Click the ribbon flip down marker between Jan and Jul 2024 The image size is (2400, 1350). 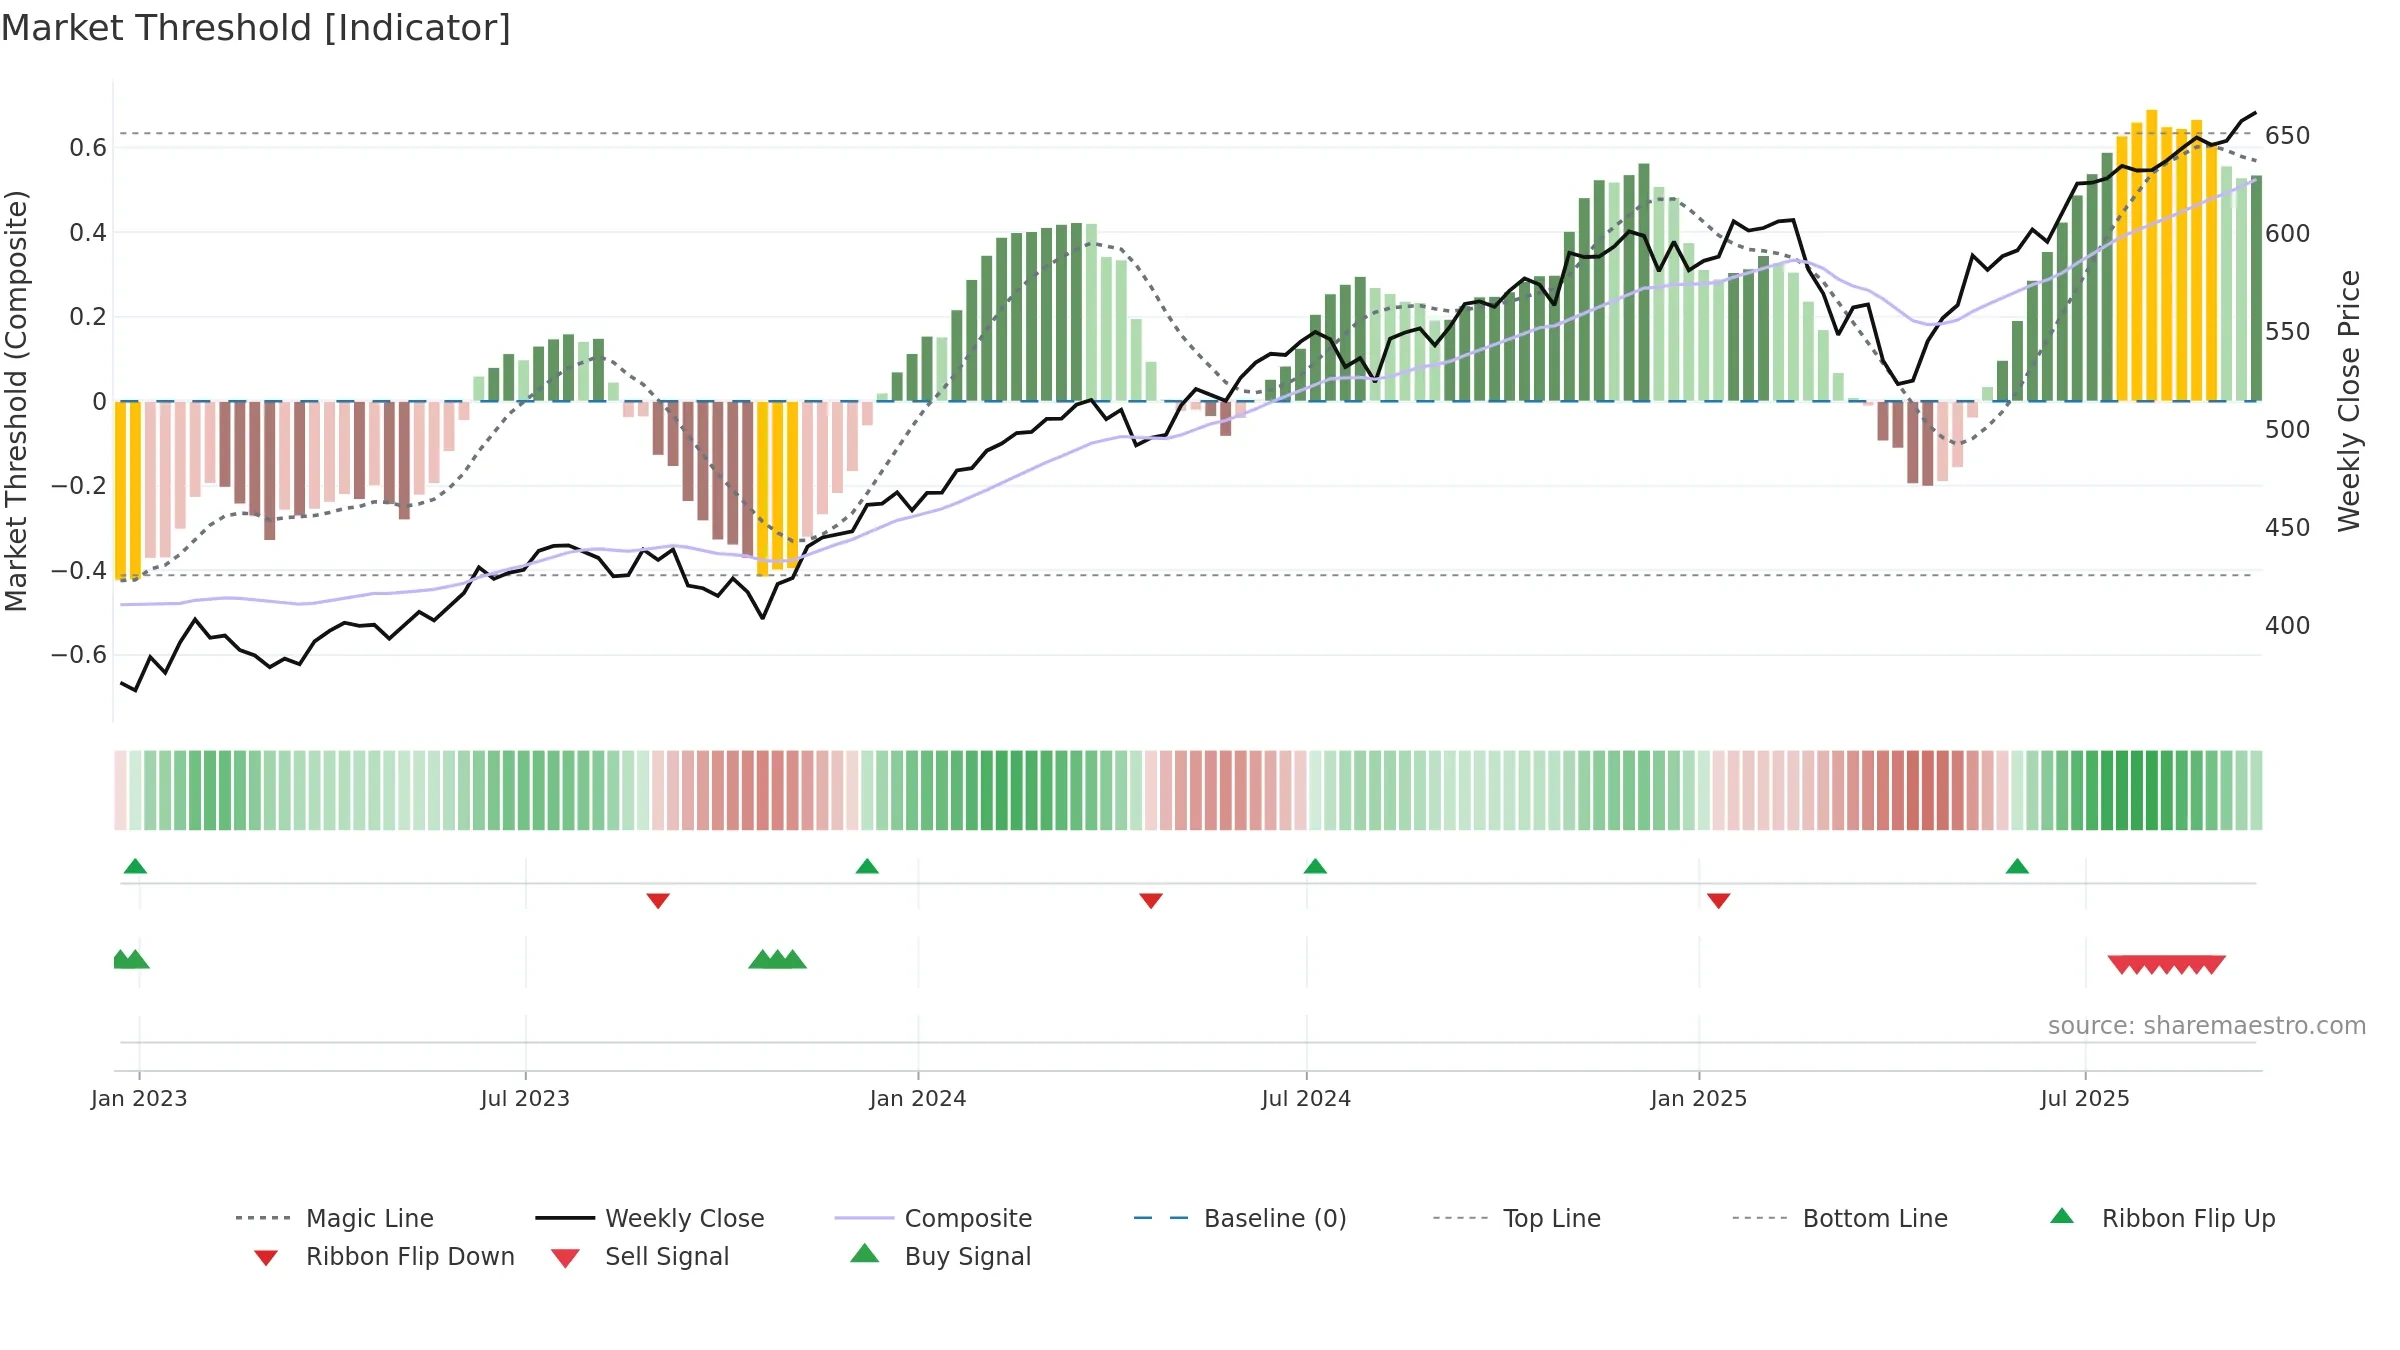pyautogui.click(x=1151, y=901)
